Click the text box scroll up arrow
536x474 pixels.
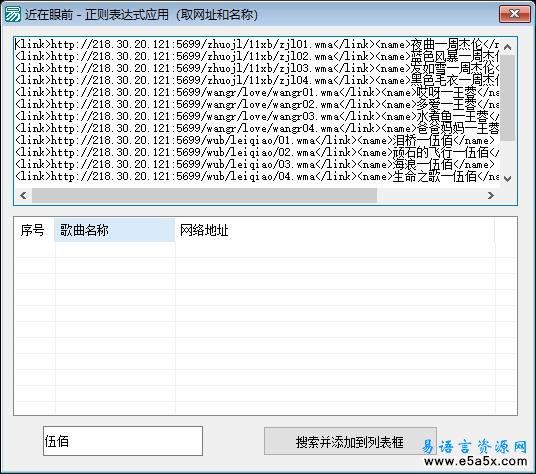coord(507,47)
